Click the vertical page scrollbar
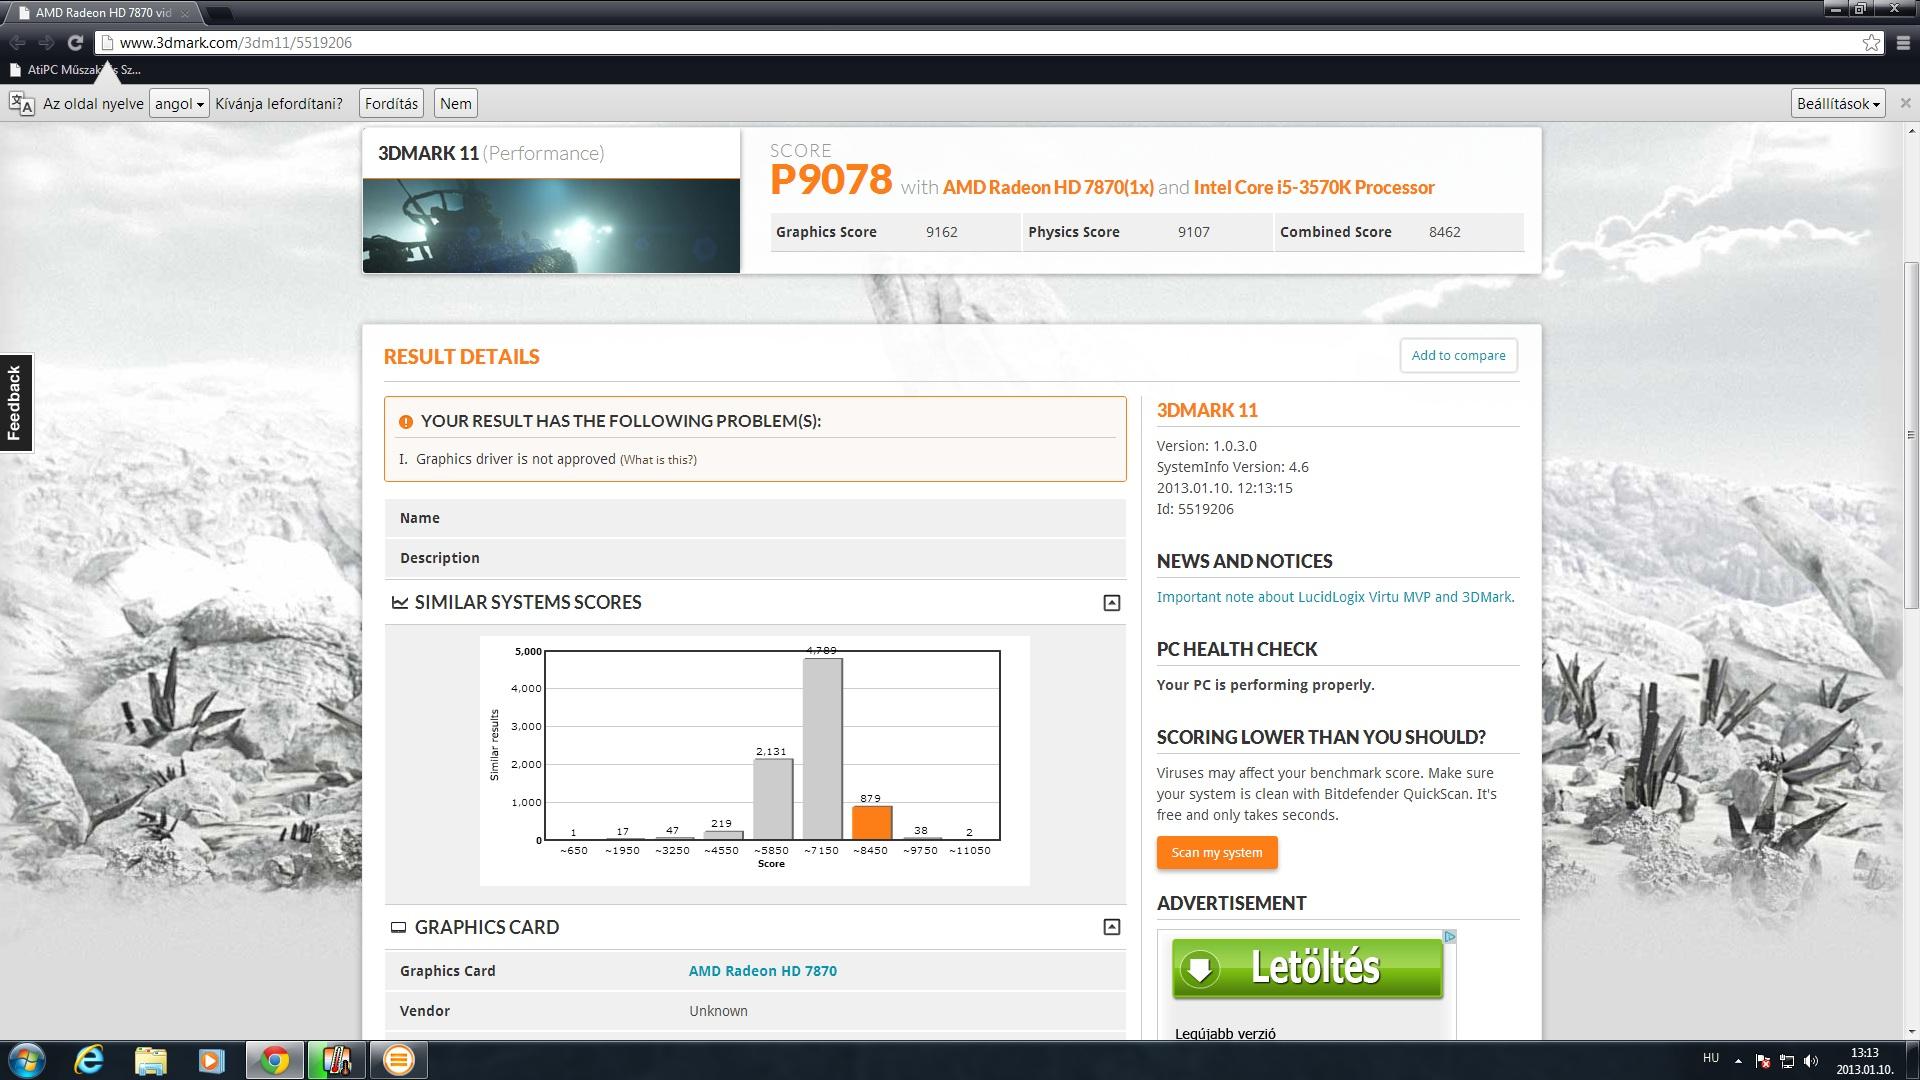The width and height of the screenshot is (1920, 1080). [1911, 435]
